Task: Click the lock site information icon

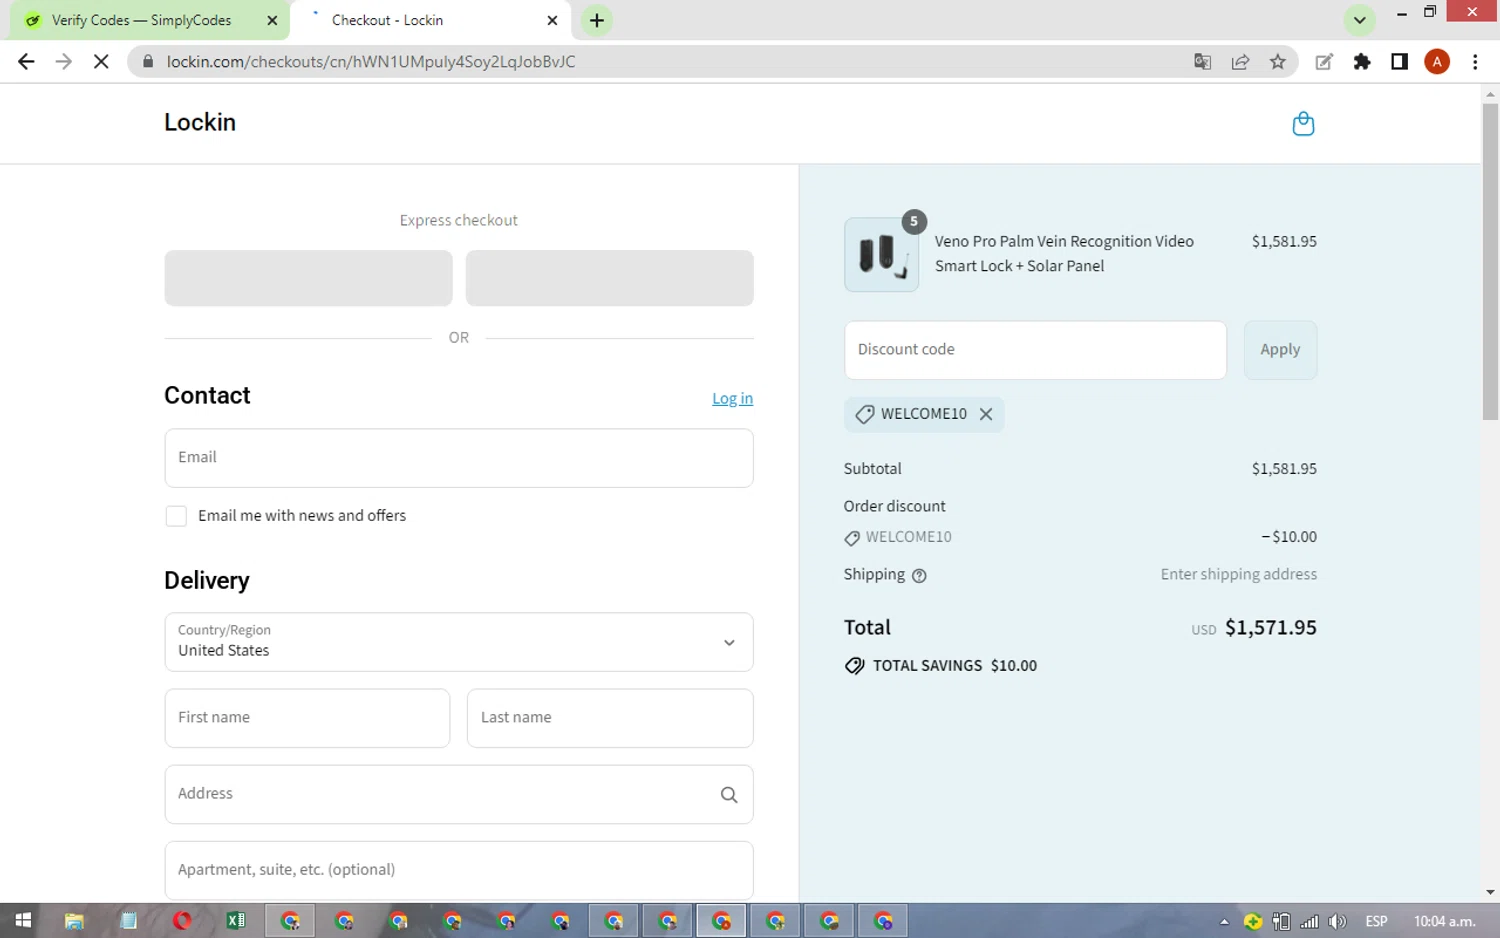Action: pyautogui.click(x=148, y=62)
